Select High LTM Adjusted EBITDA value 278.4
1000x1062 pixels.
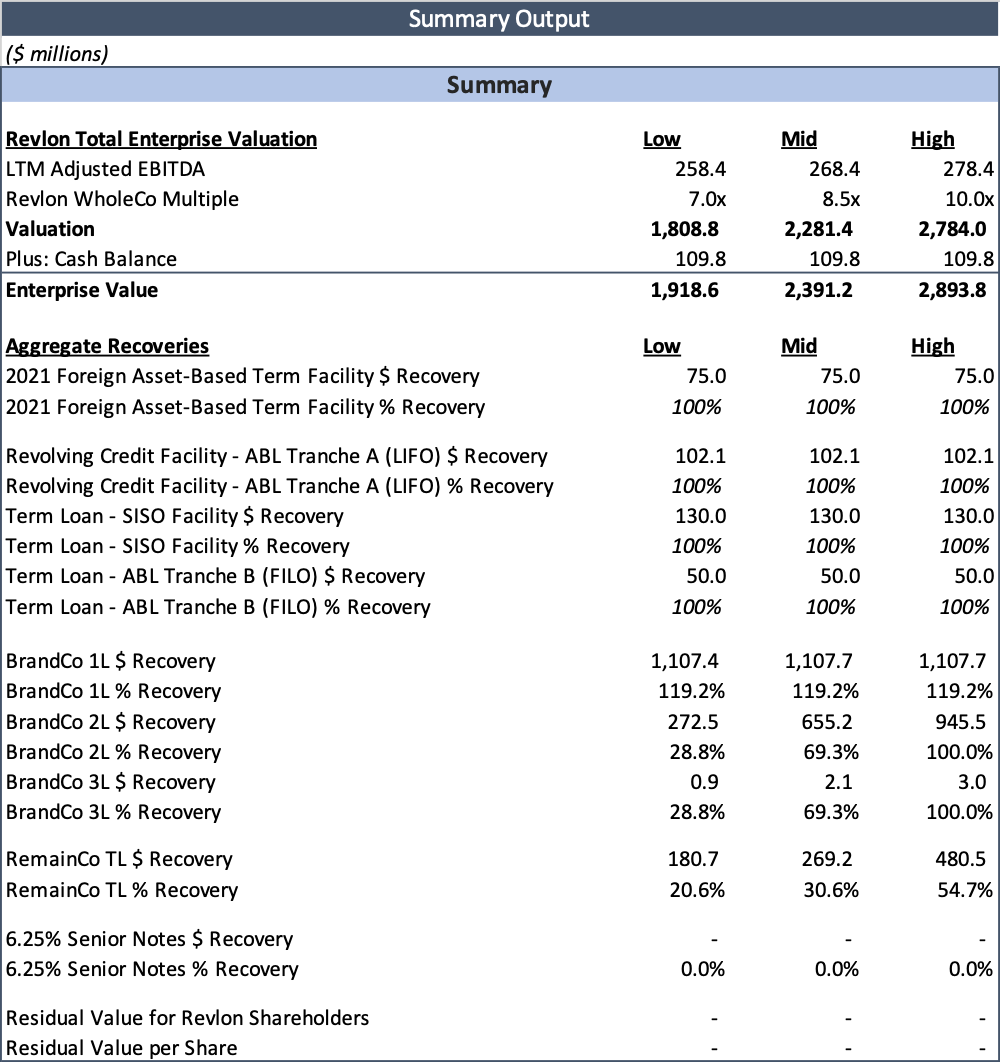coord(968,169)
